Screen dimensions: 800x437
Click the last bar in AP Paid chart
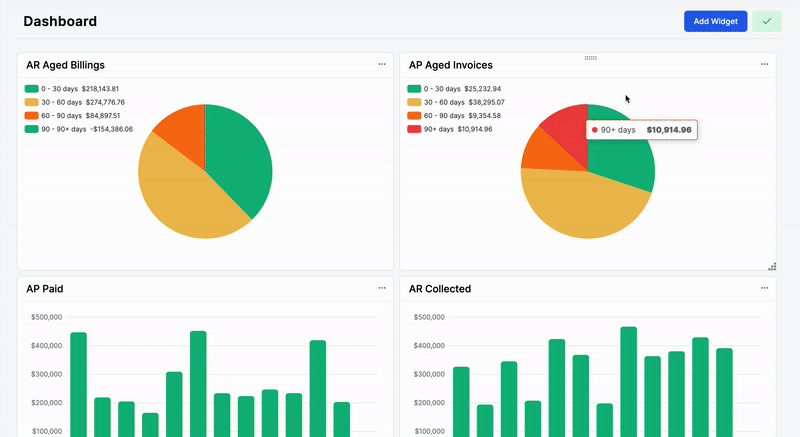[x=342, y=420]
